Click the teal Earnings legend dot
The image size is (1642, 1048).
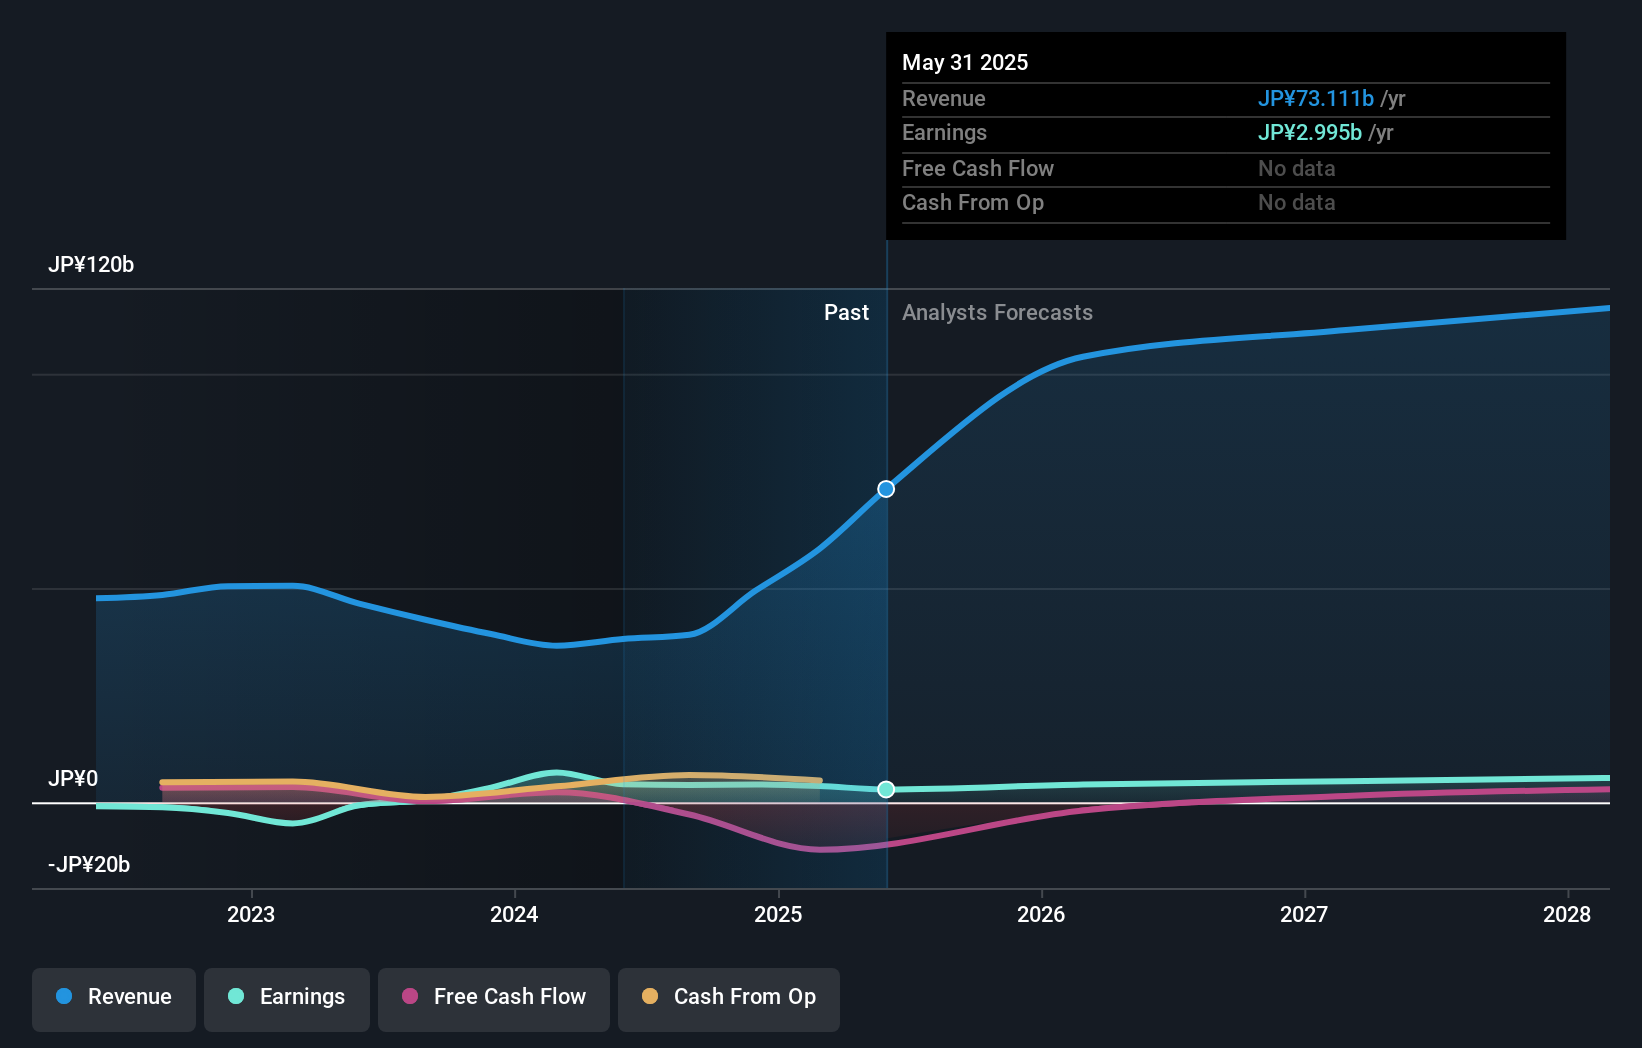pos(234,997)
